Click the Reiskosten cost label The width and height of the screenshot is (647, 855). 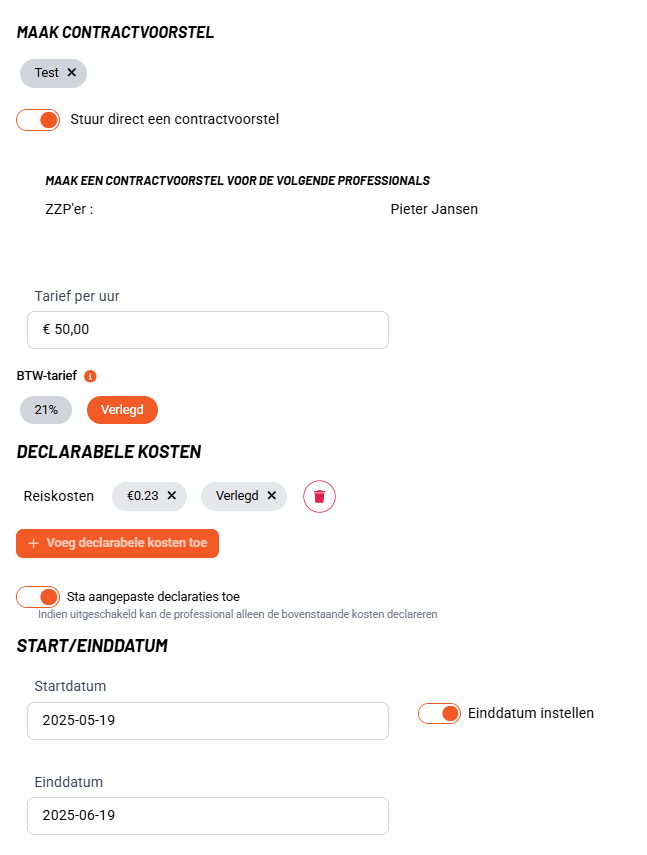coord(58,496)
